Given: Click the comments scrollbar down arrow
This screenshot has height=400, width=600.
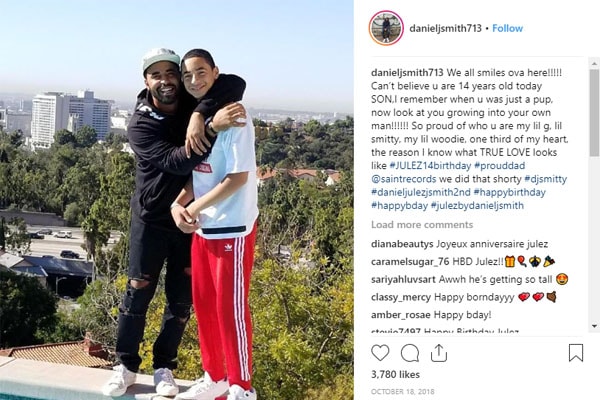Looking at the screenshot, I should (x=594, y=326).
